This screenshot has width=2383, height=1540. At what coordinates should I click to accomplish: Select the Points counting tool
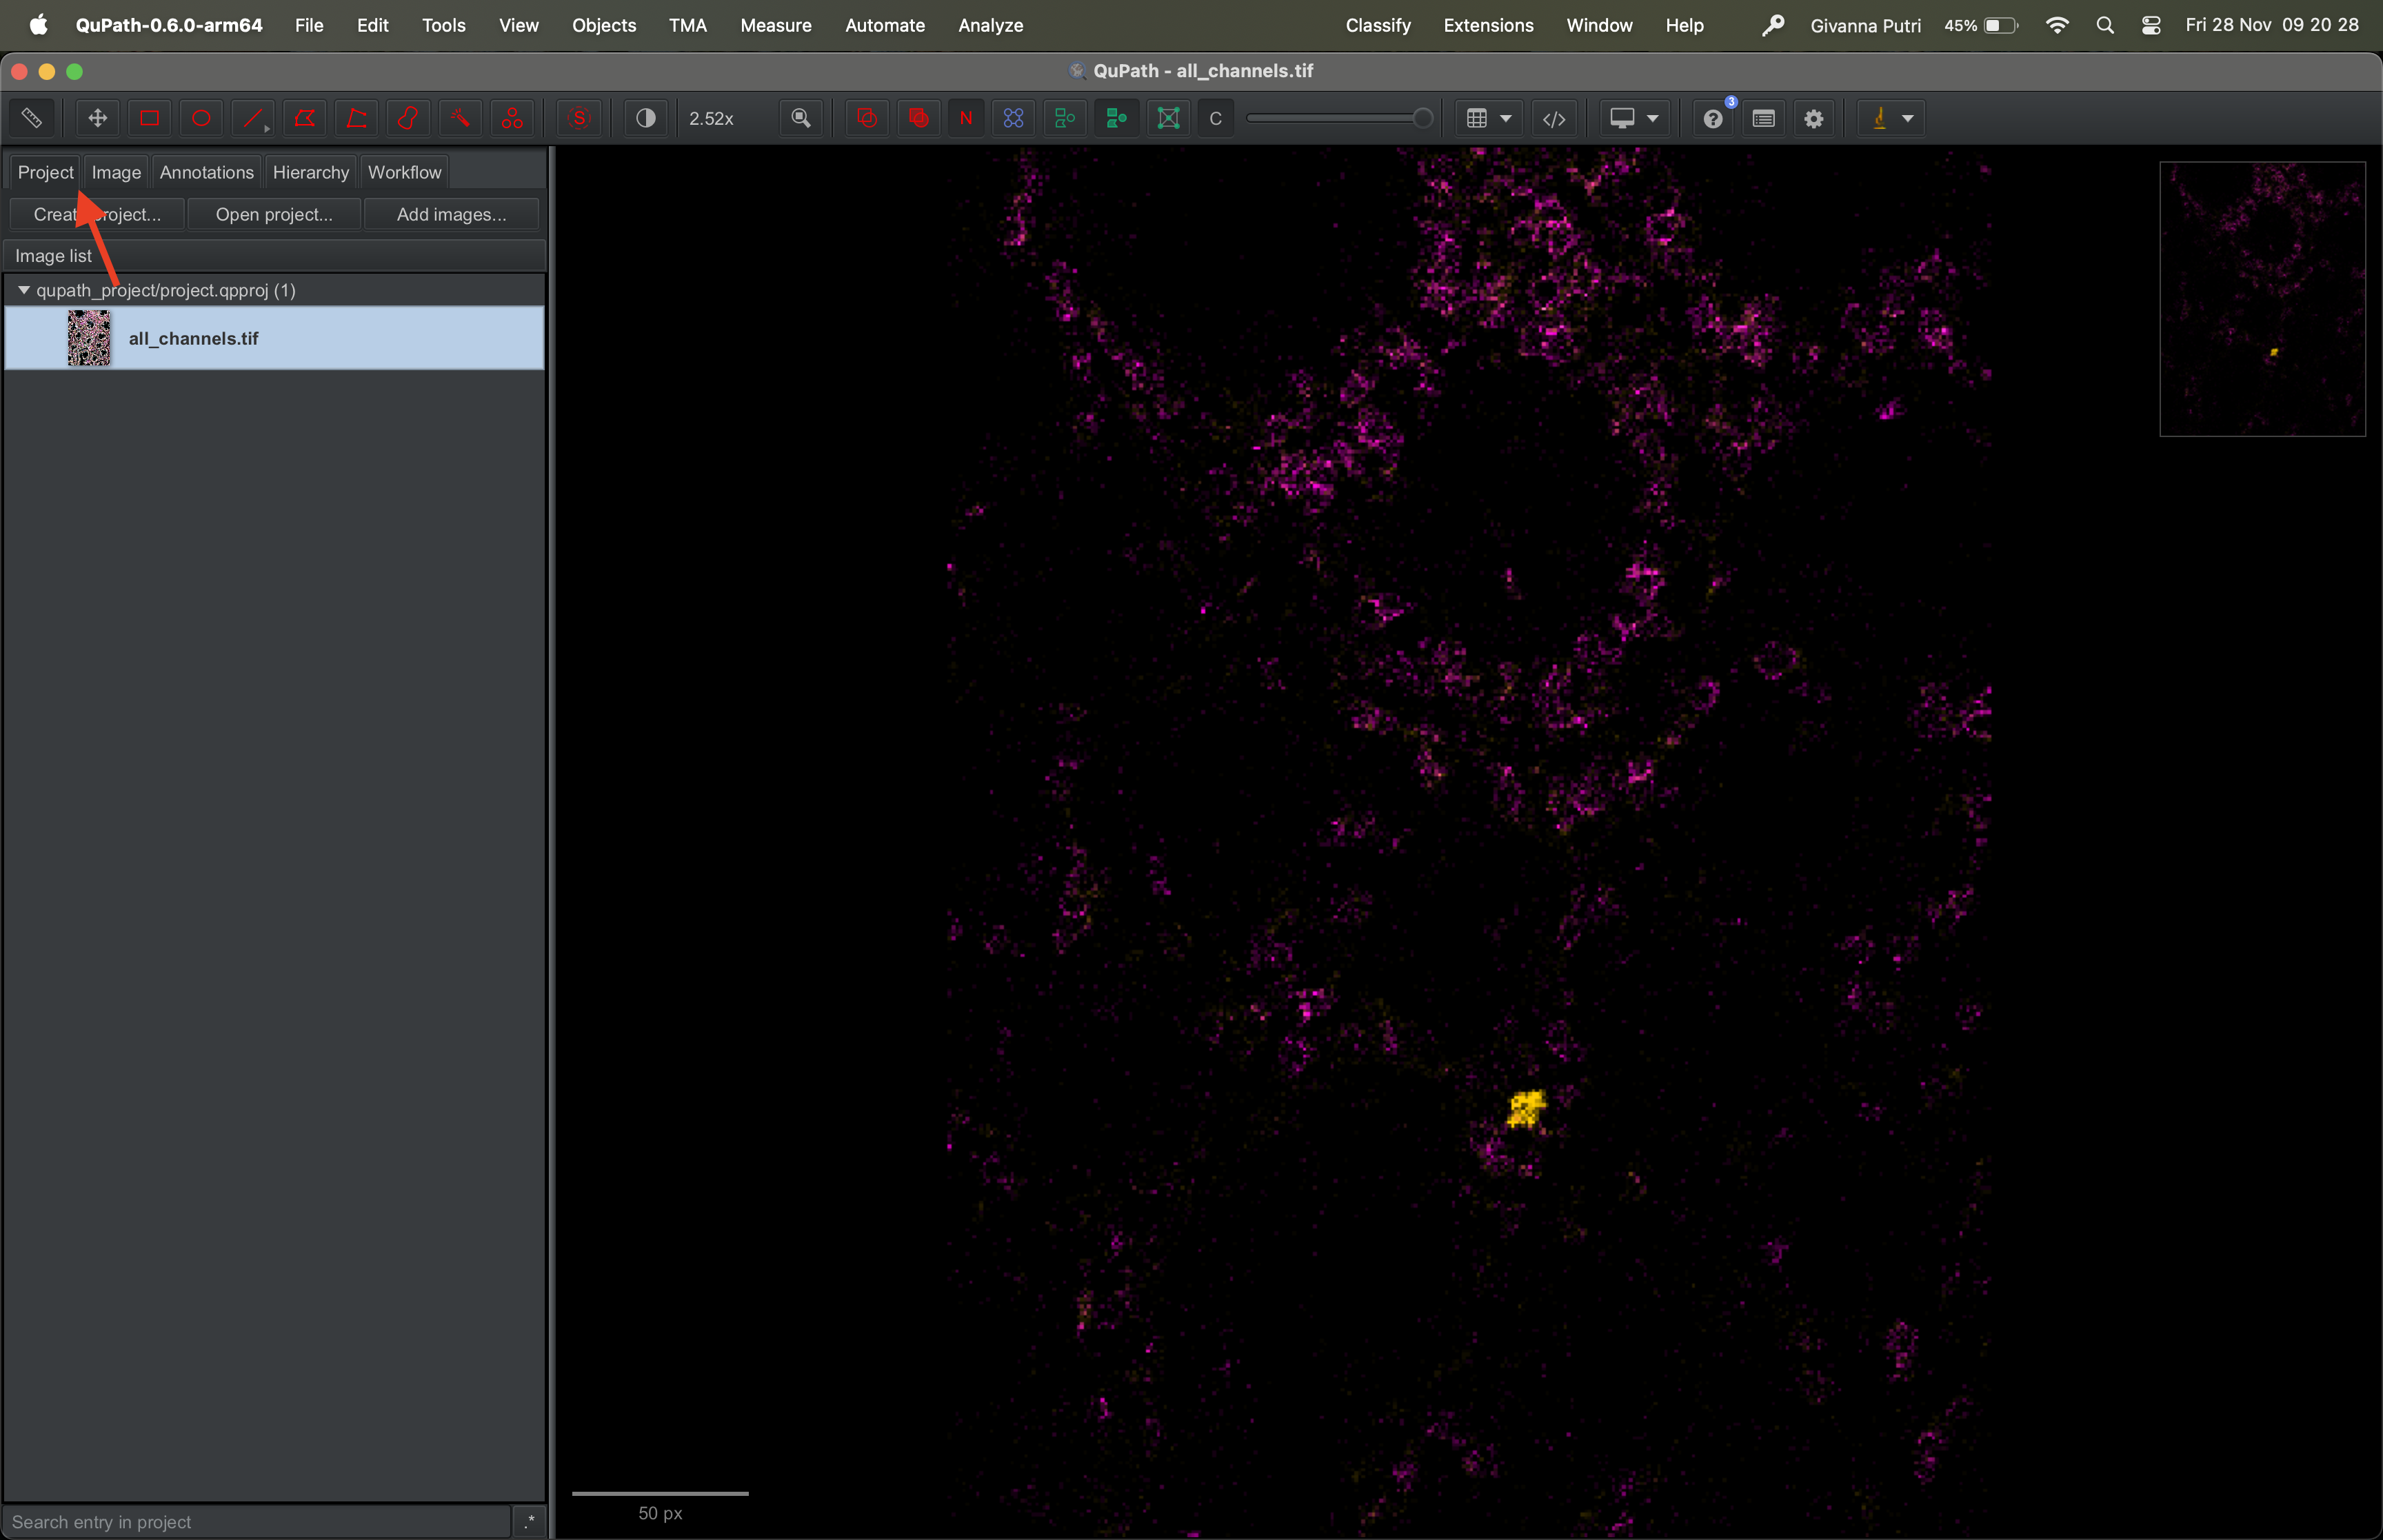512,118
